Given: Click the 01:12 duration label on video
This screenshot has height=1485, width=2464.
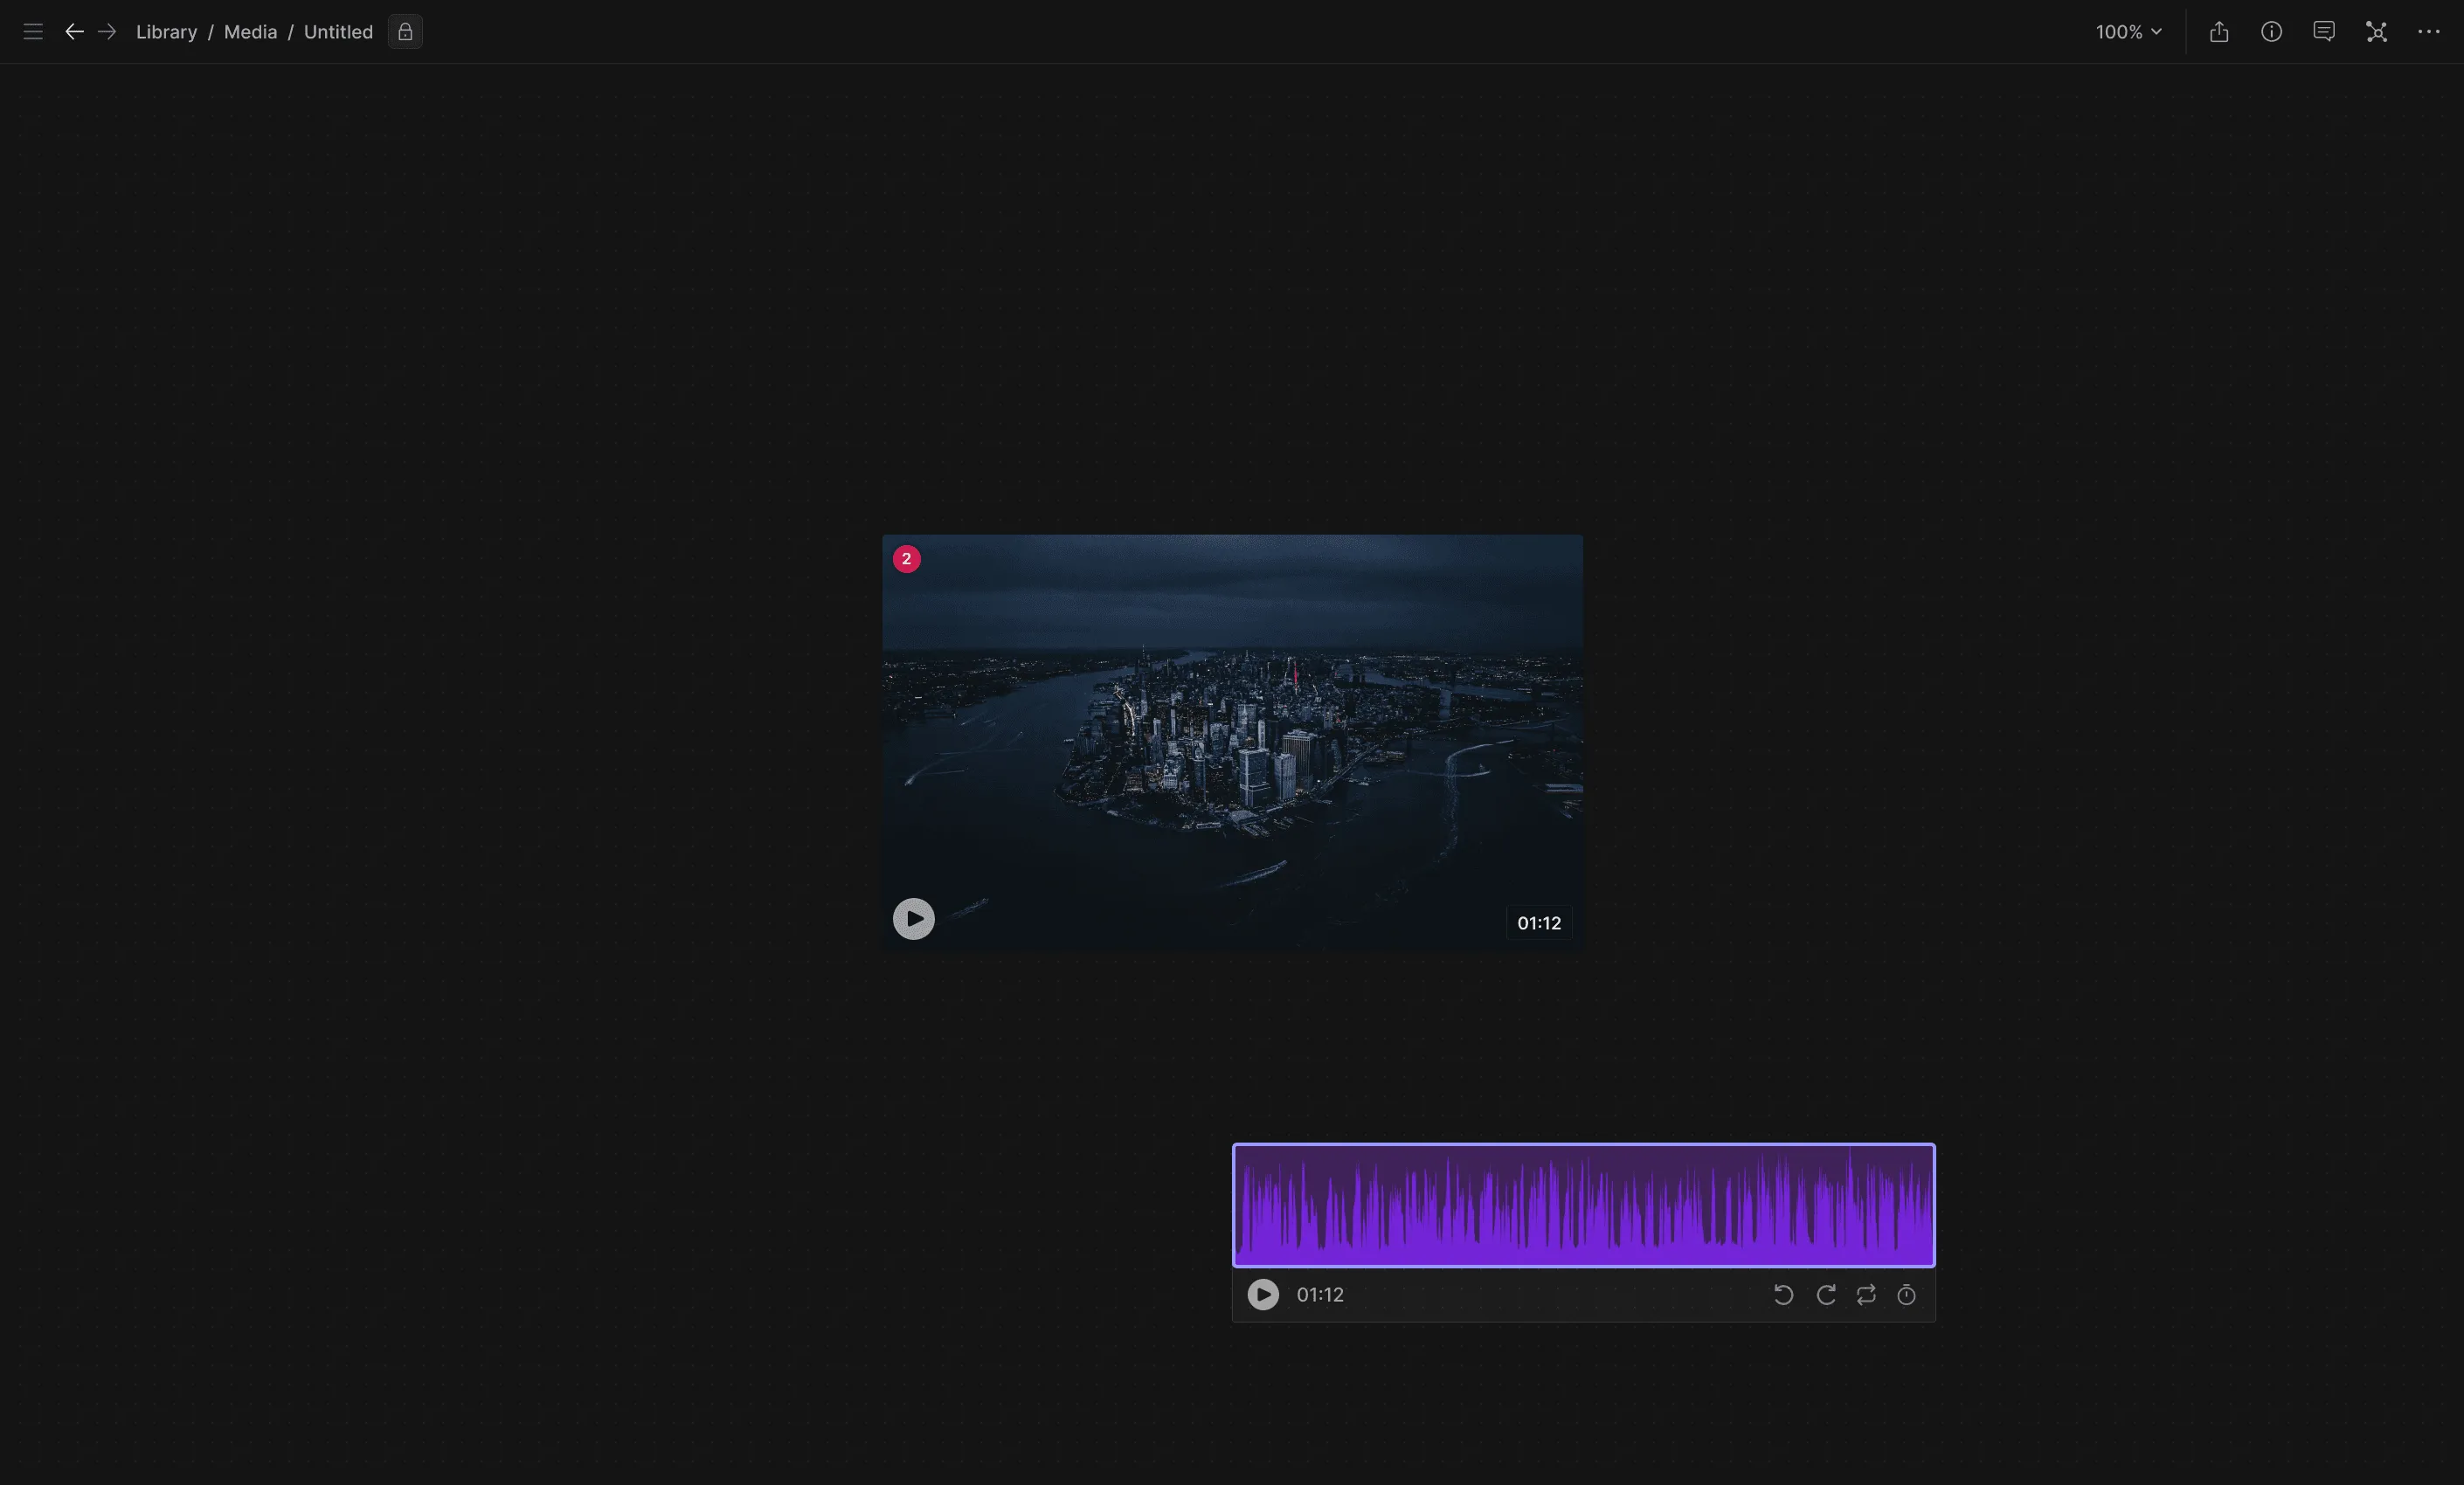Looking at the screenshot, I should pyautogui.click(x=1539, y=923).
